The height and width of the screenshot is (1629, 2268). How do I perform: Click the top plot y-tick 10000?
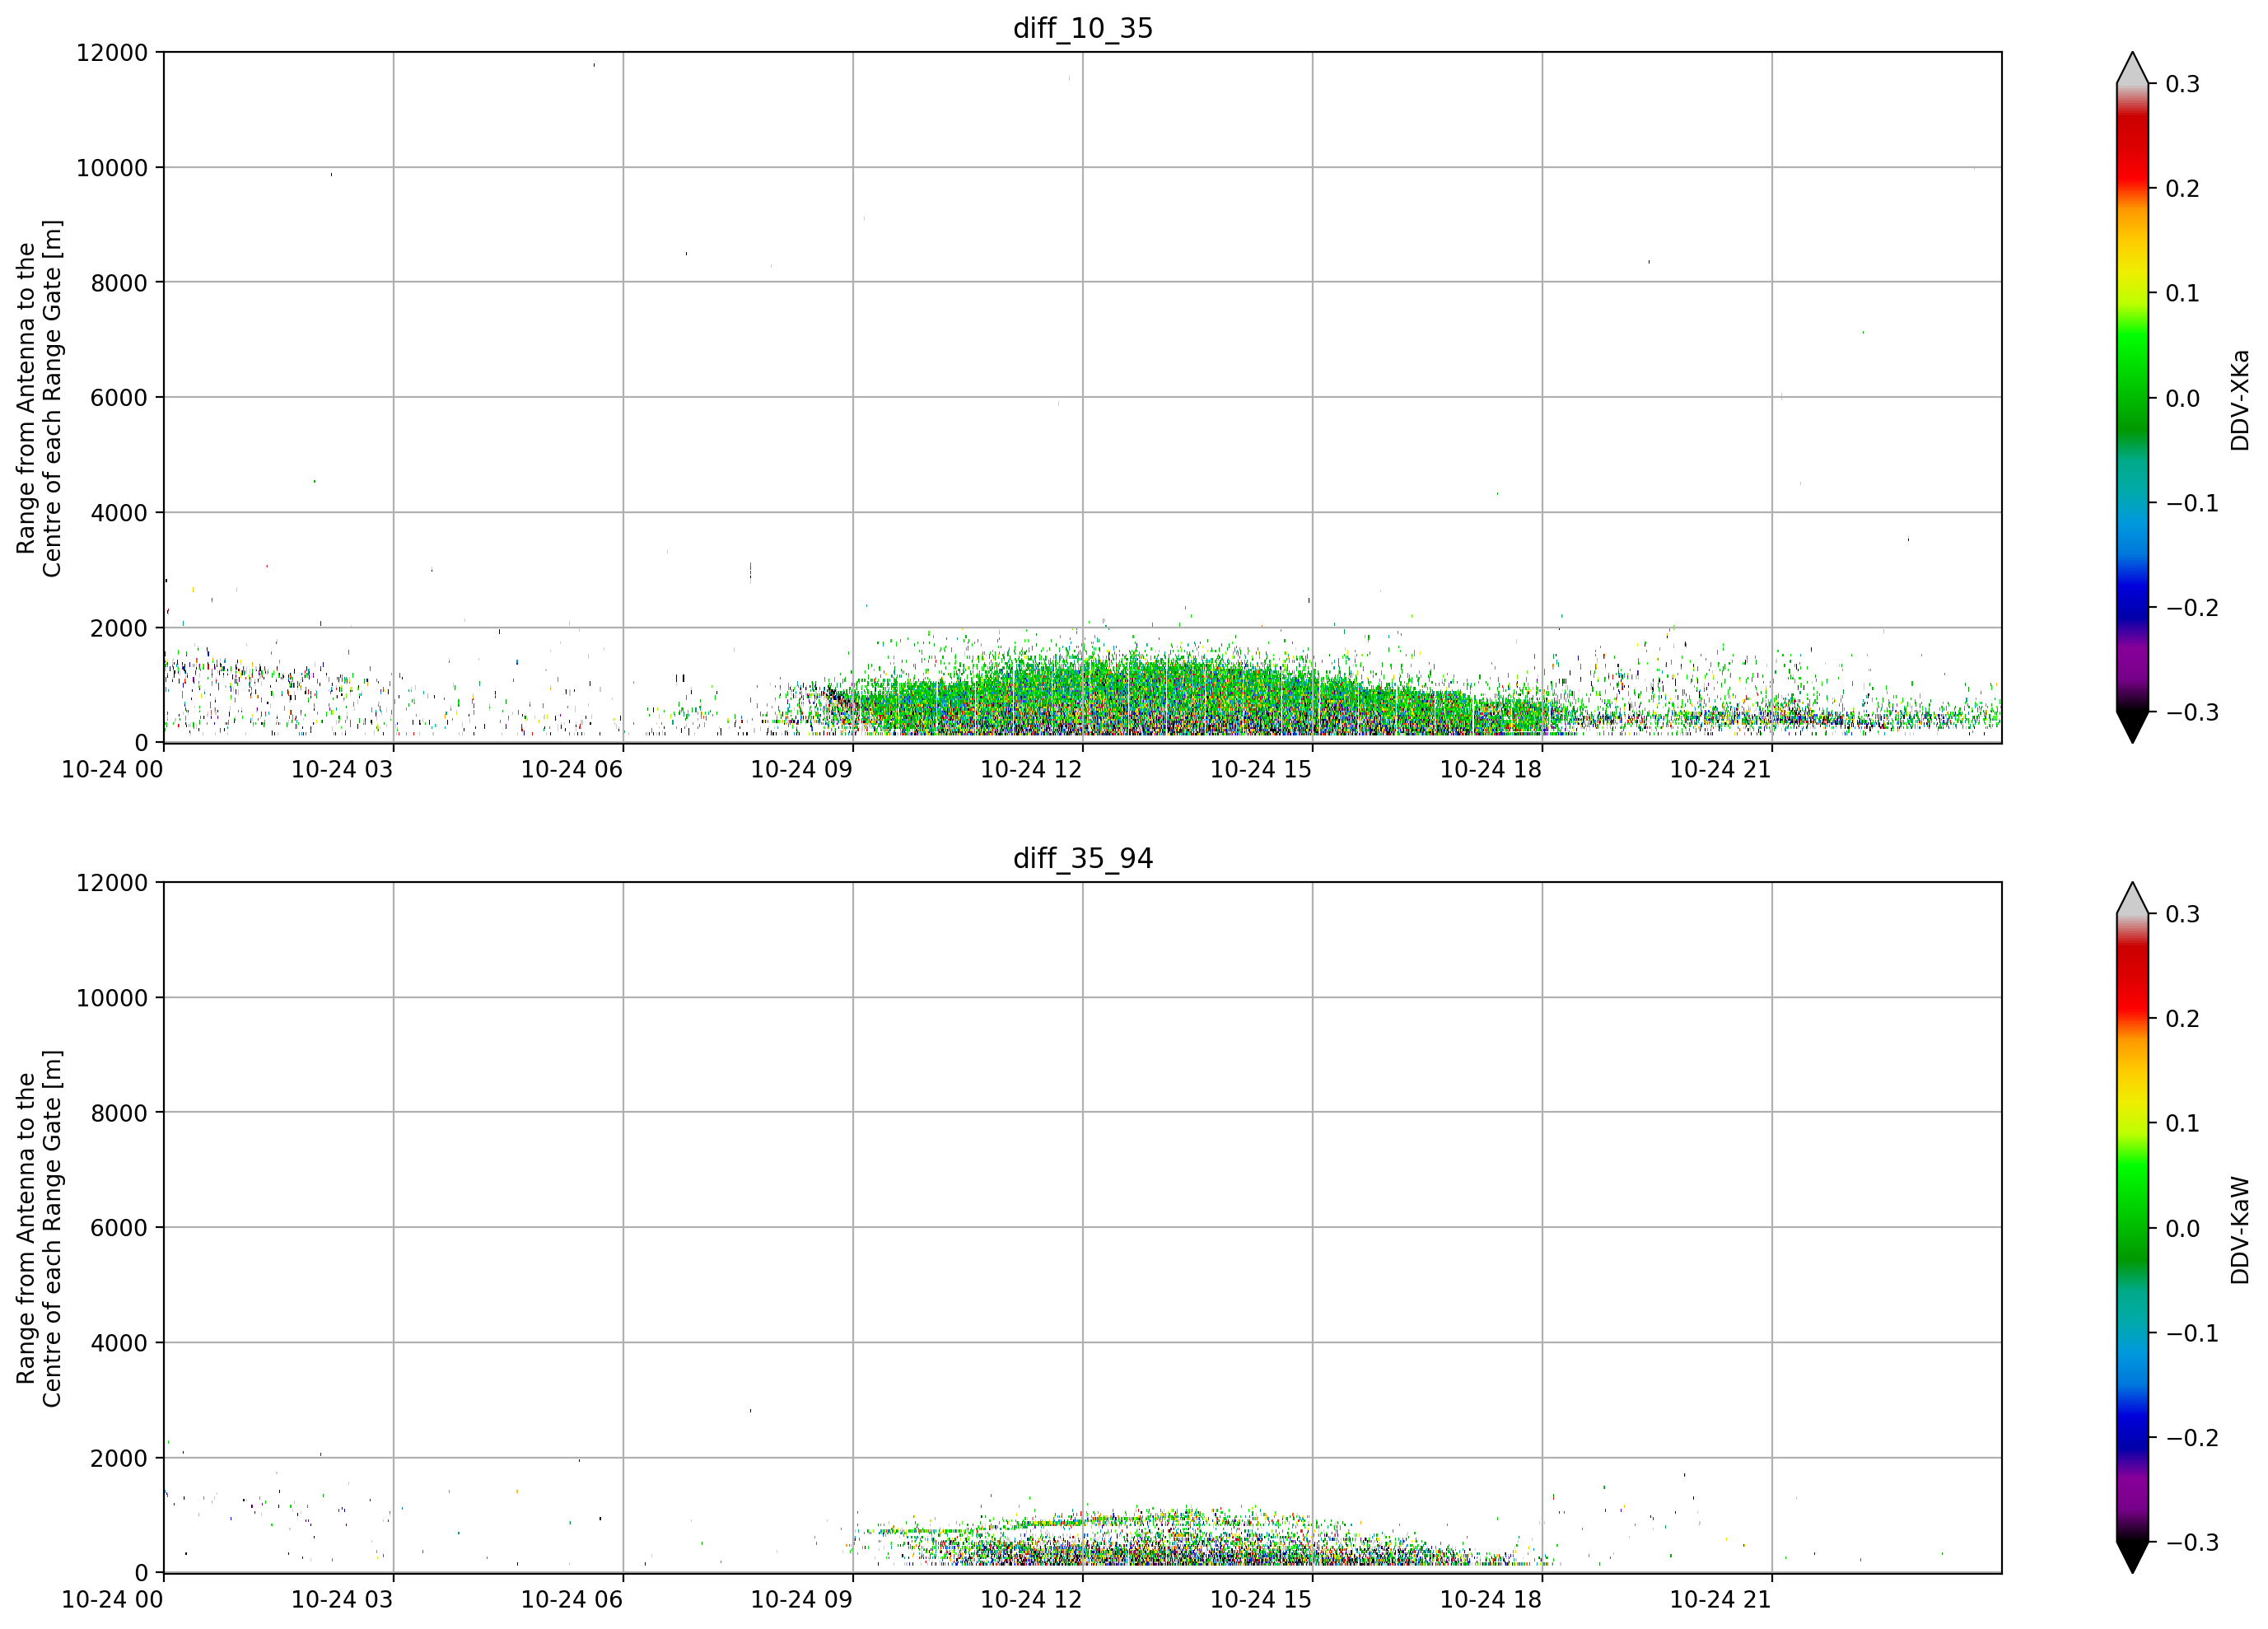click(x=112, y=168)
